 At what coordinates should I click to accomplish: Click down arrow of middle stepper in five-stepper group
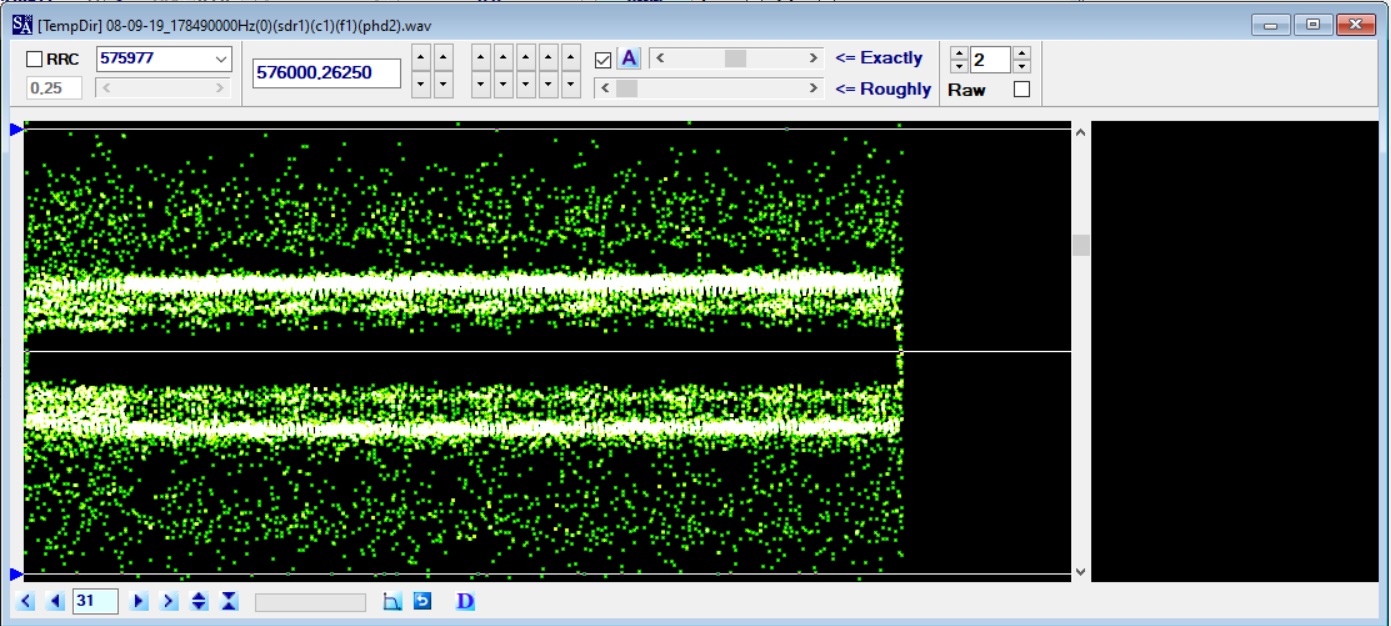(526, 85)
